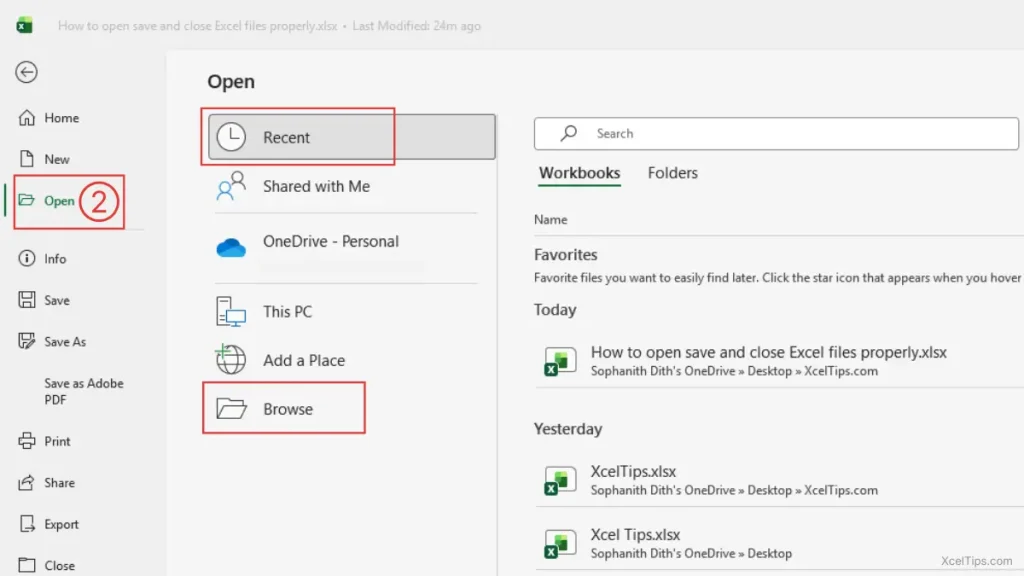This screenshot has width=1024, height=576.
Task: Click the Add a Place globe icon
Action: coord(230,360)
